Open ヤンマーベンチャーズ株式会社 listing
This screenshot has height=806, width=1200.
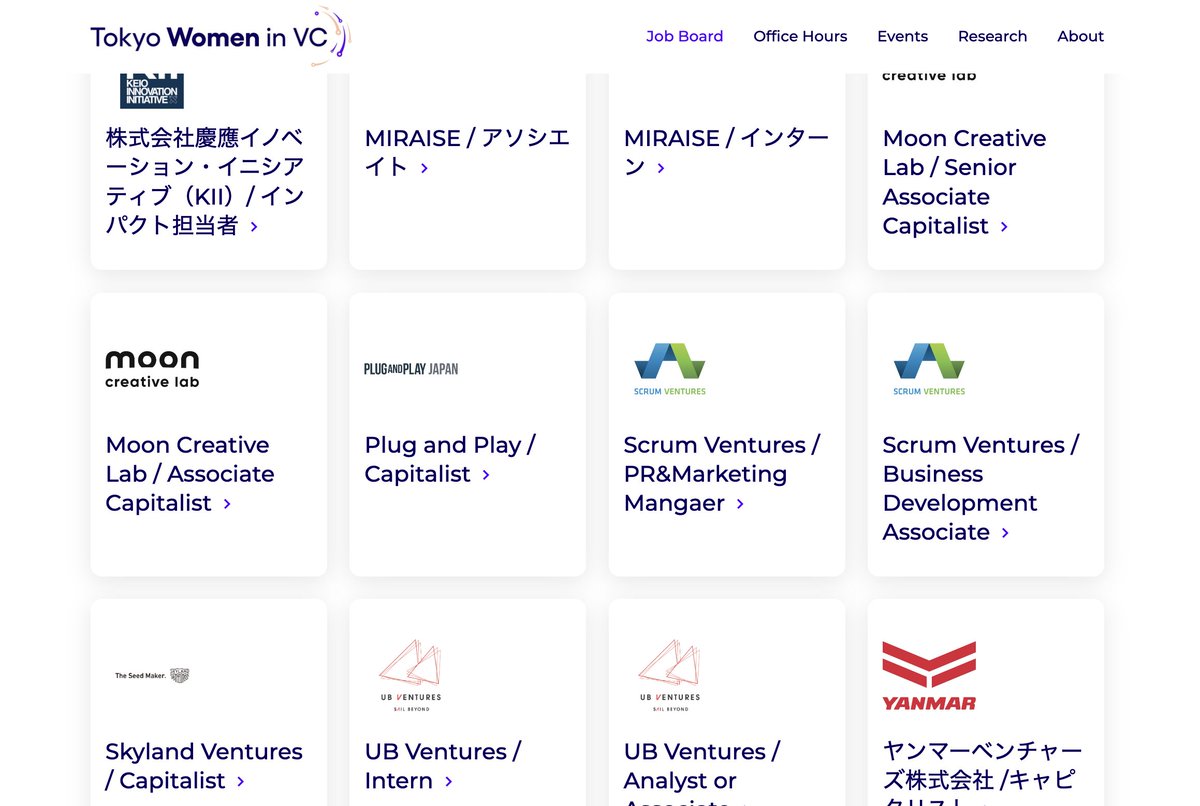click(982, 774)
